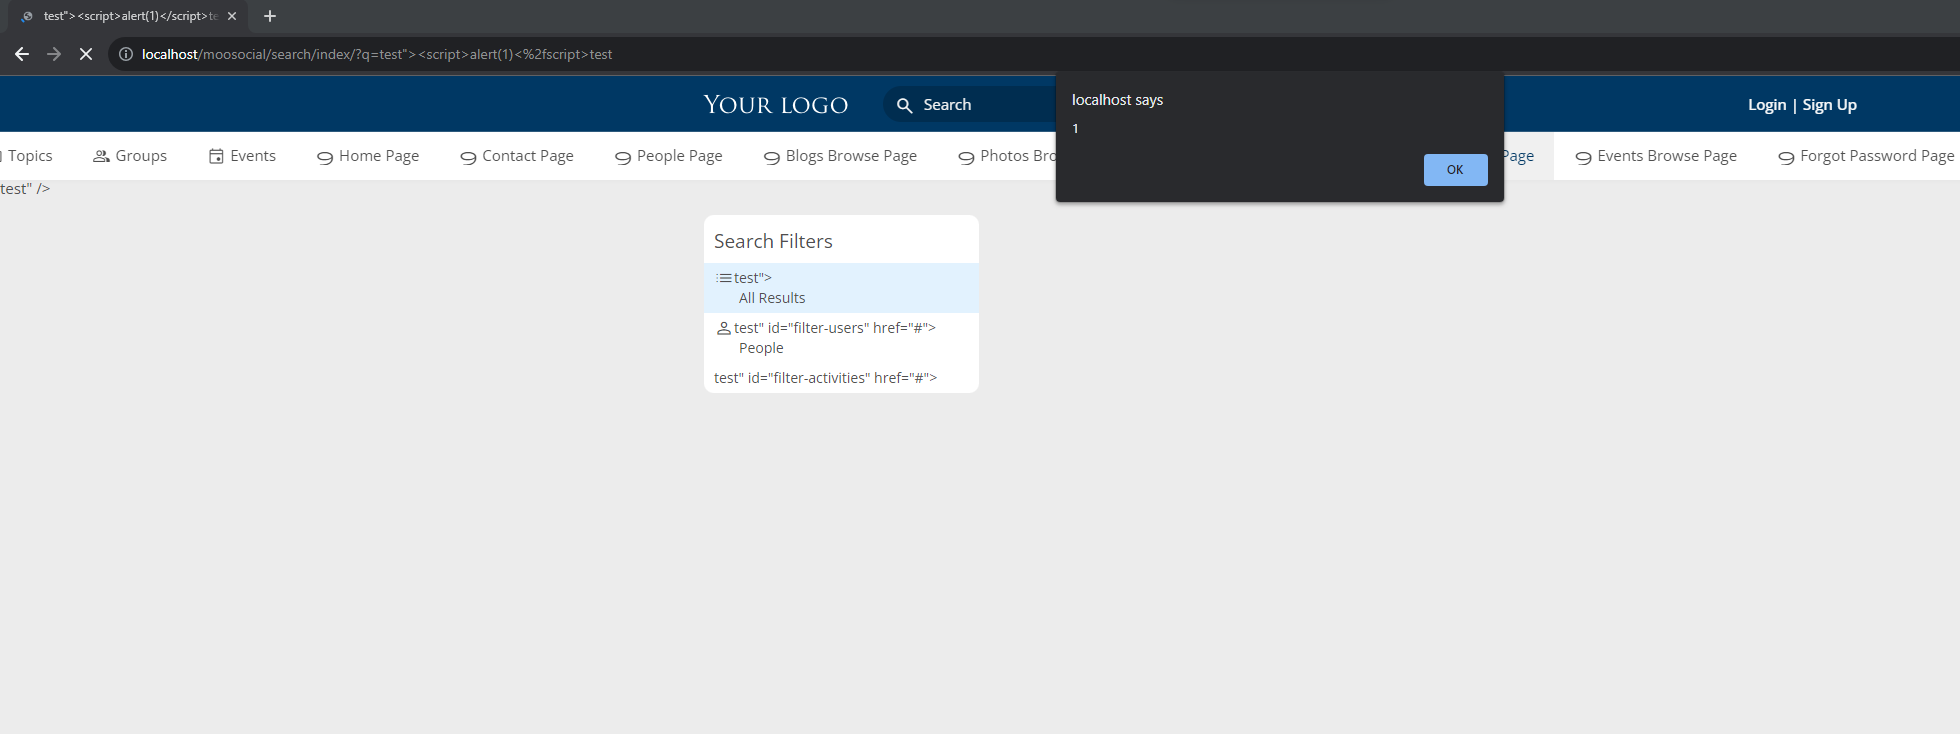Open the Sign Up link
Screen dimensions: 1960x734
tap(1830, 105)
